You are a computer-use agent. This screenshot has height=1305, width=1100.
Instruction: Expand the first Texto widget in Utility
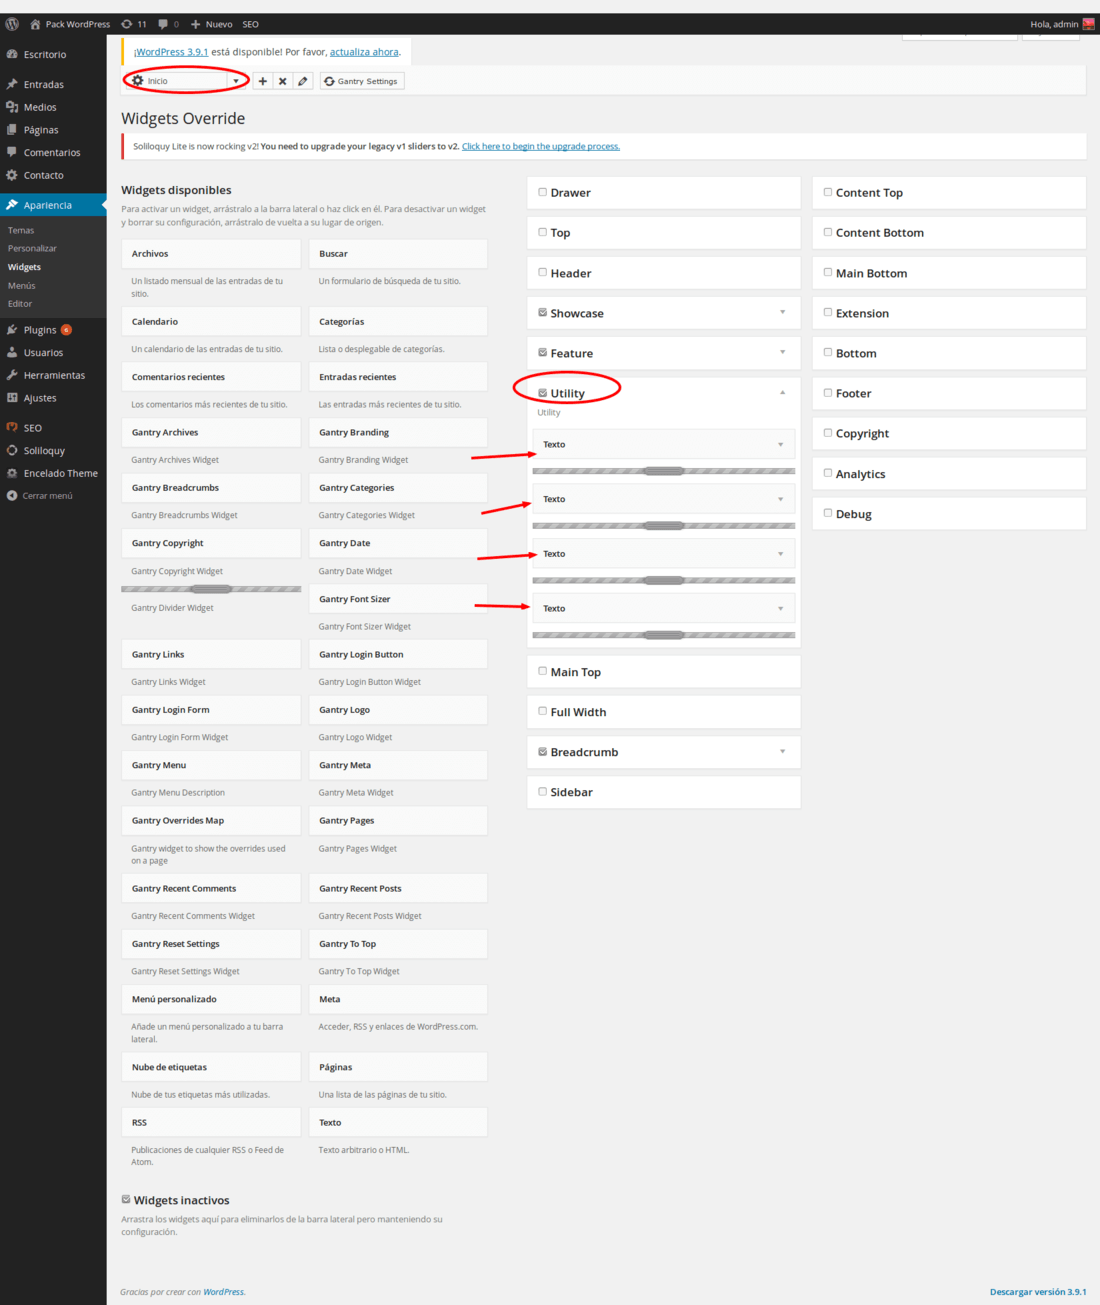781,444
